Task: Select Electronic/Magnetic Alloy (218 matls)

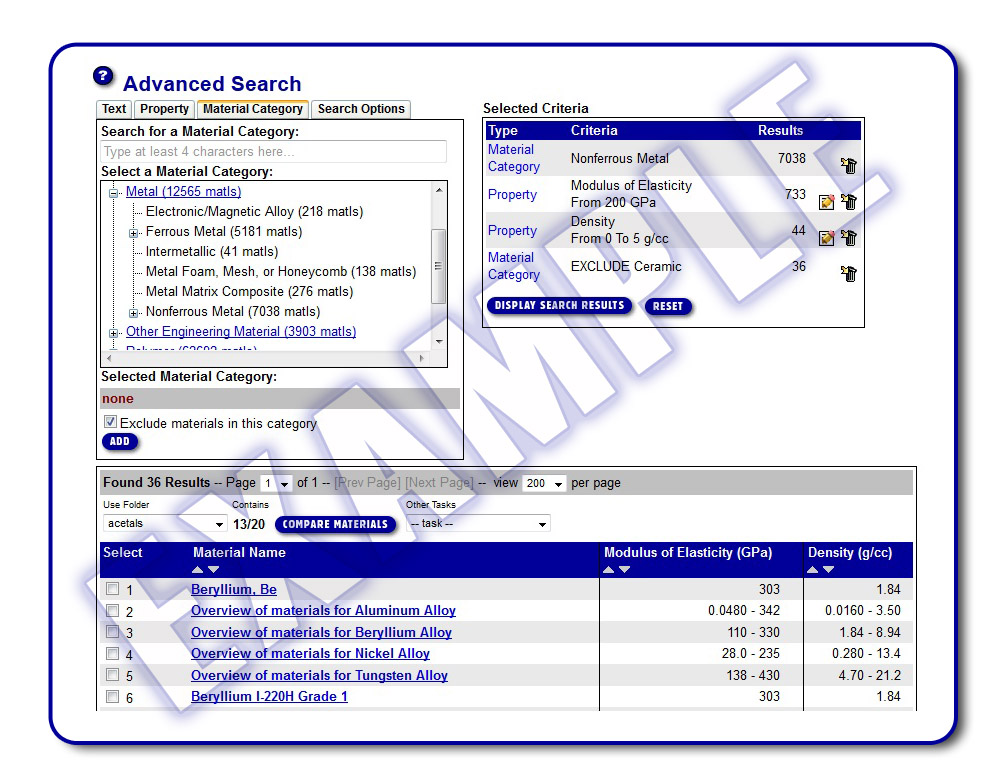Action: 255,211
